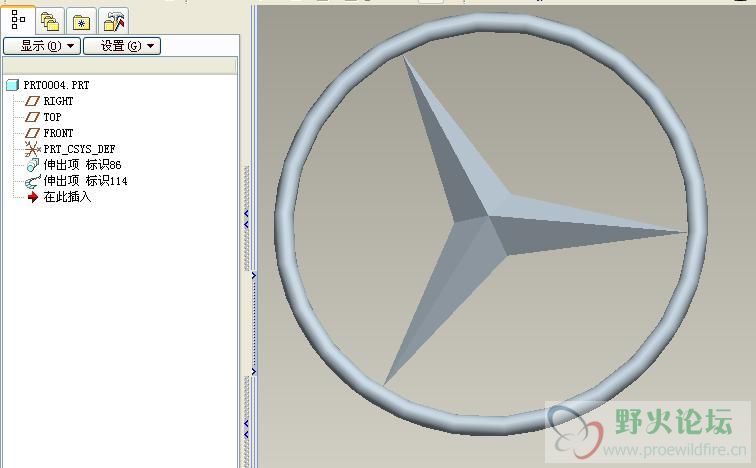
Task: Open the Connections tab with hammer icon
Action: point(114,22)
